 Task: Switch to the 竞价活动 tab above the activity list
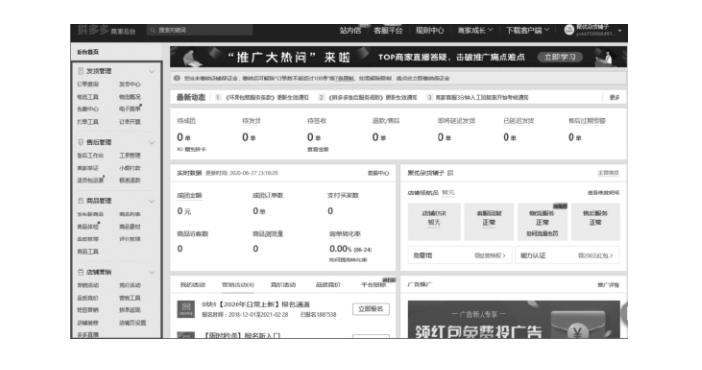pyautogui.click(x=283, y=285)
